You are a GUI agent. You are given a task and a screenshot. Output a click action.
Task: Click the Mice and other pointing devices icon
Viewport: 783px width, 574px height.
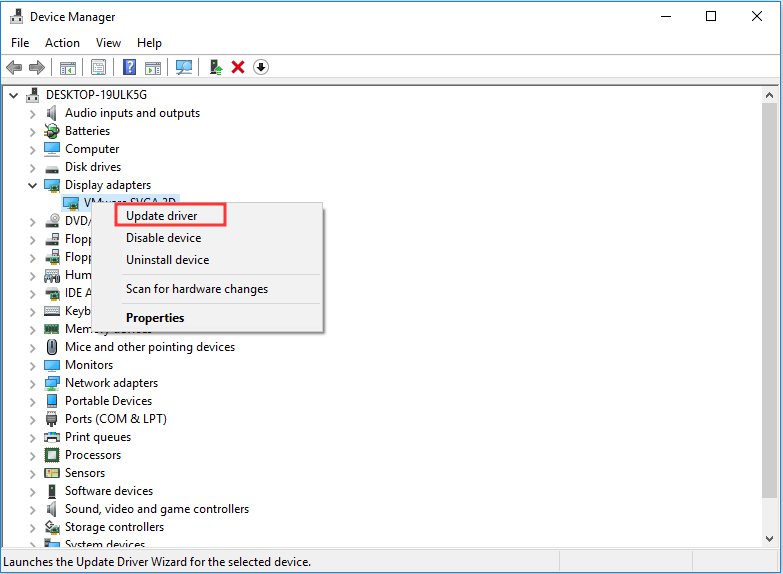tap(52, 347)
